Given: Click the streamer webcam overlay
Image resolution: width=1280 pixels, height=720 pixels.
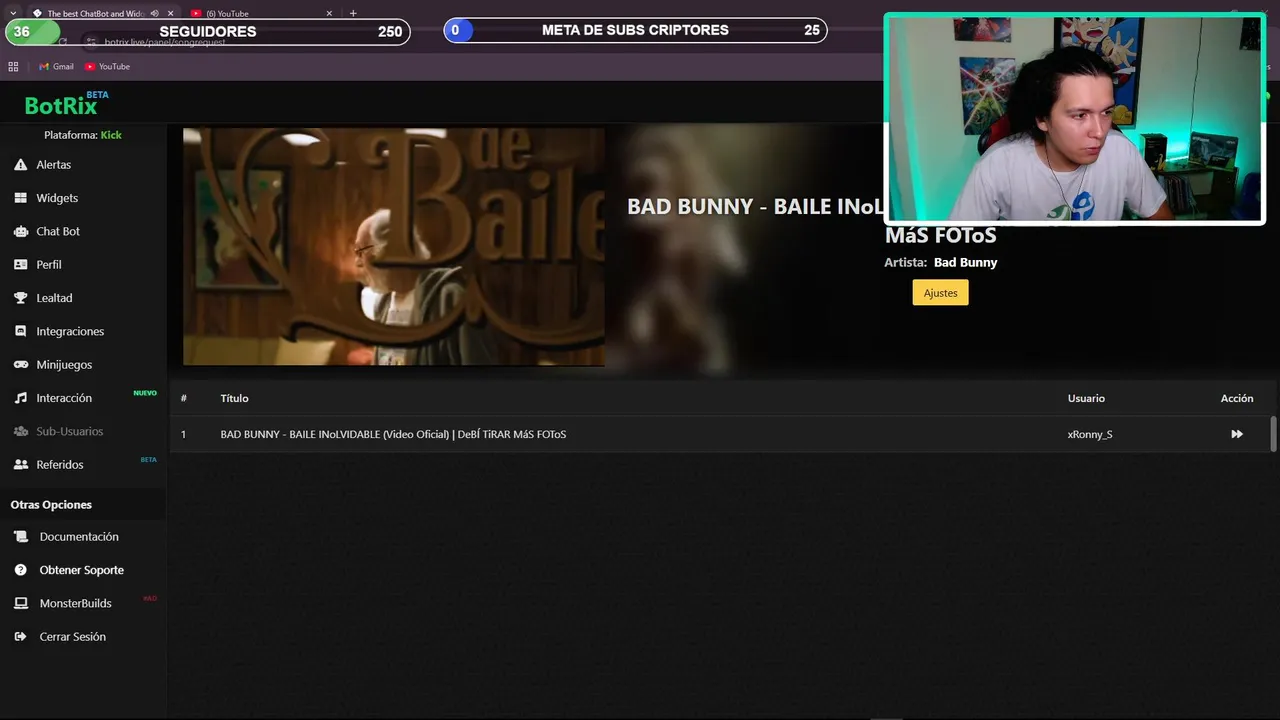Looking at the screenshot, I should point(1075,119).
